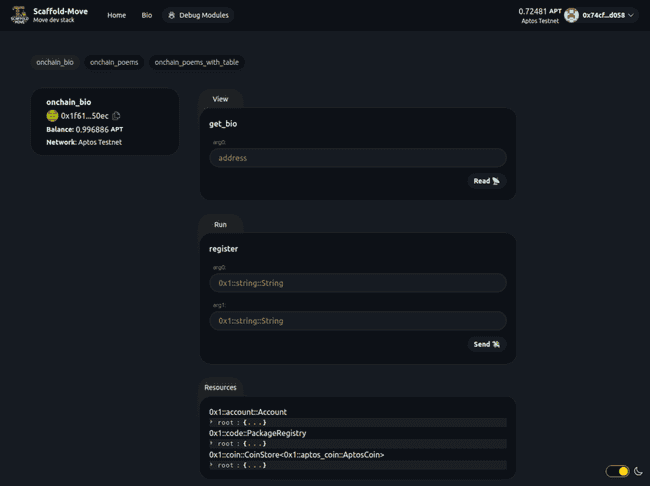Toggle the dark mode switch
The width and height of the screenshot is (650, 486).
click(618, 471)
